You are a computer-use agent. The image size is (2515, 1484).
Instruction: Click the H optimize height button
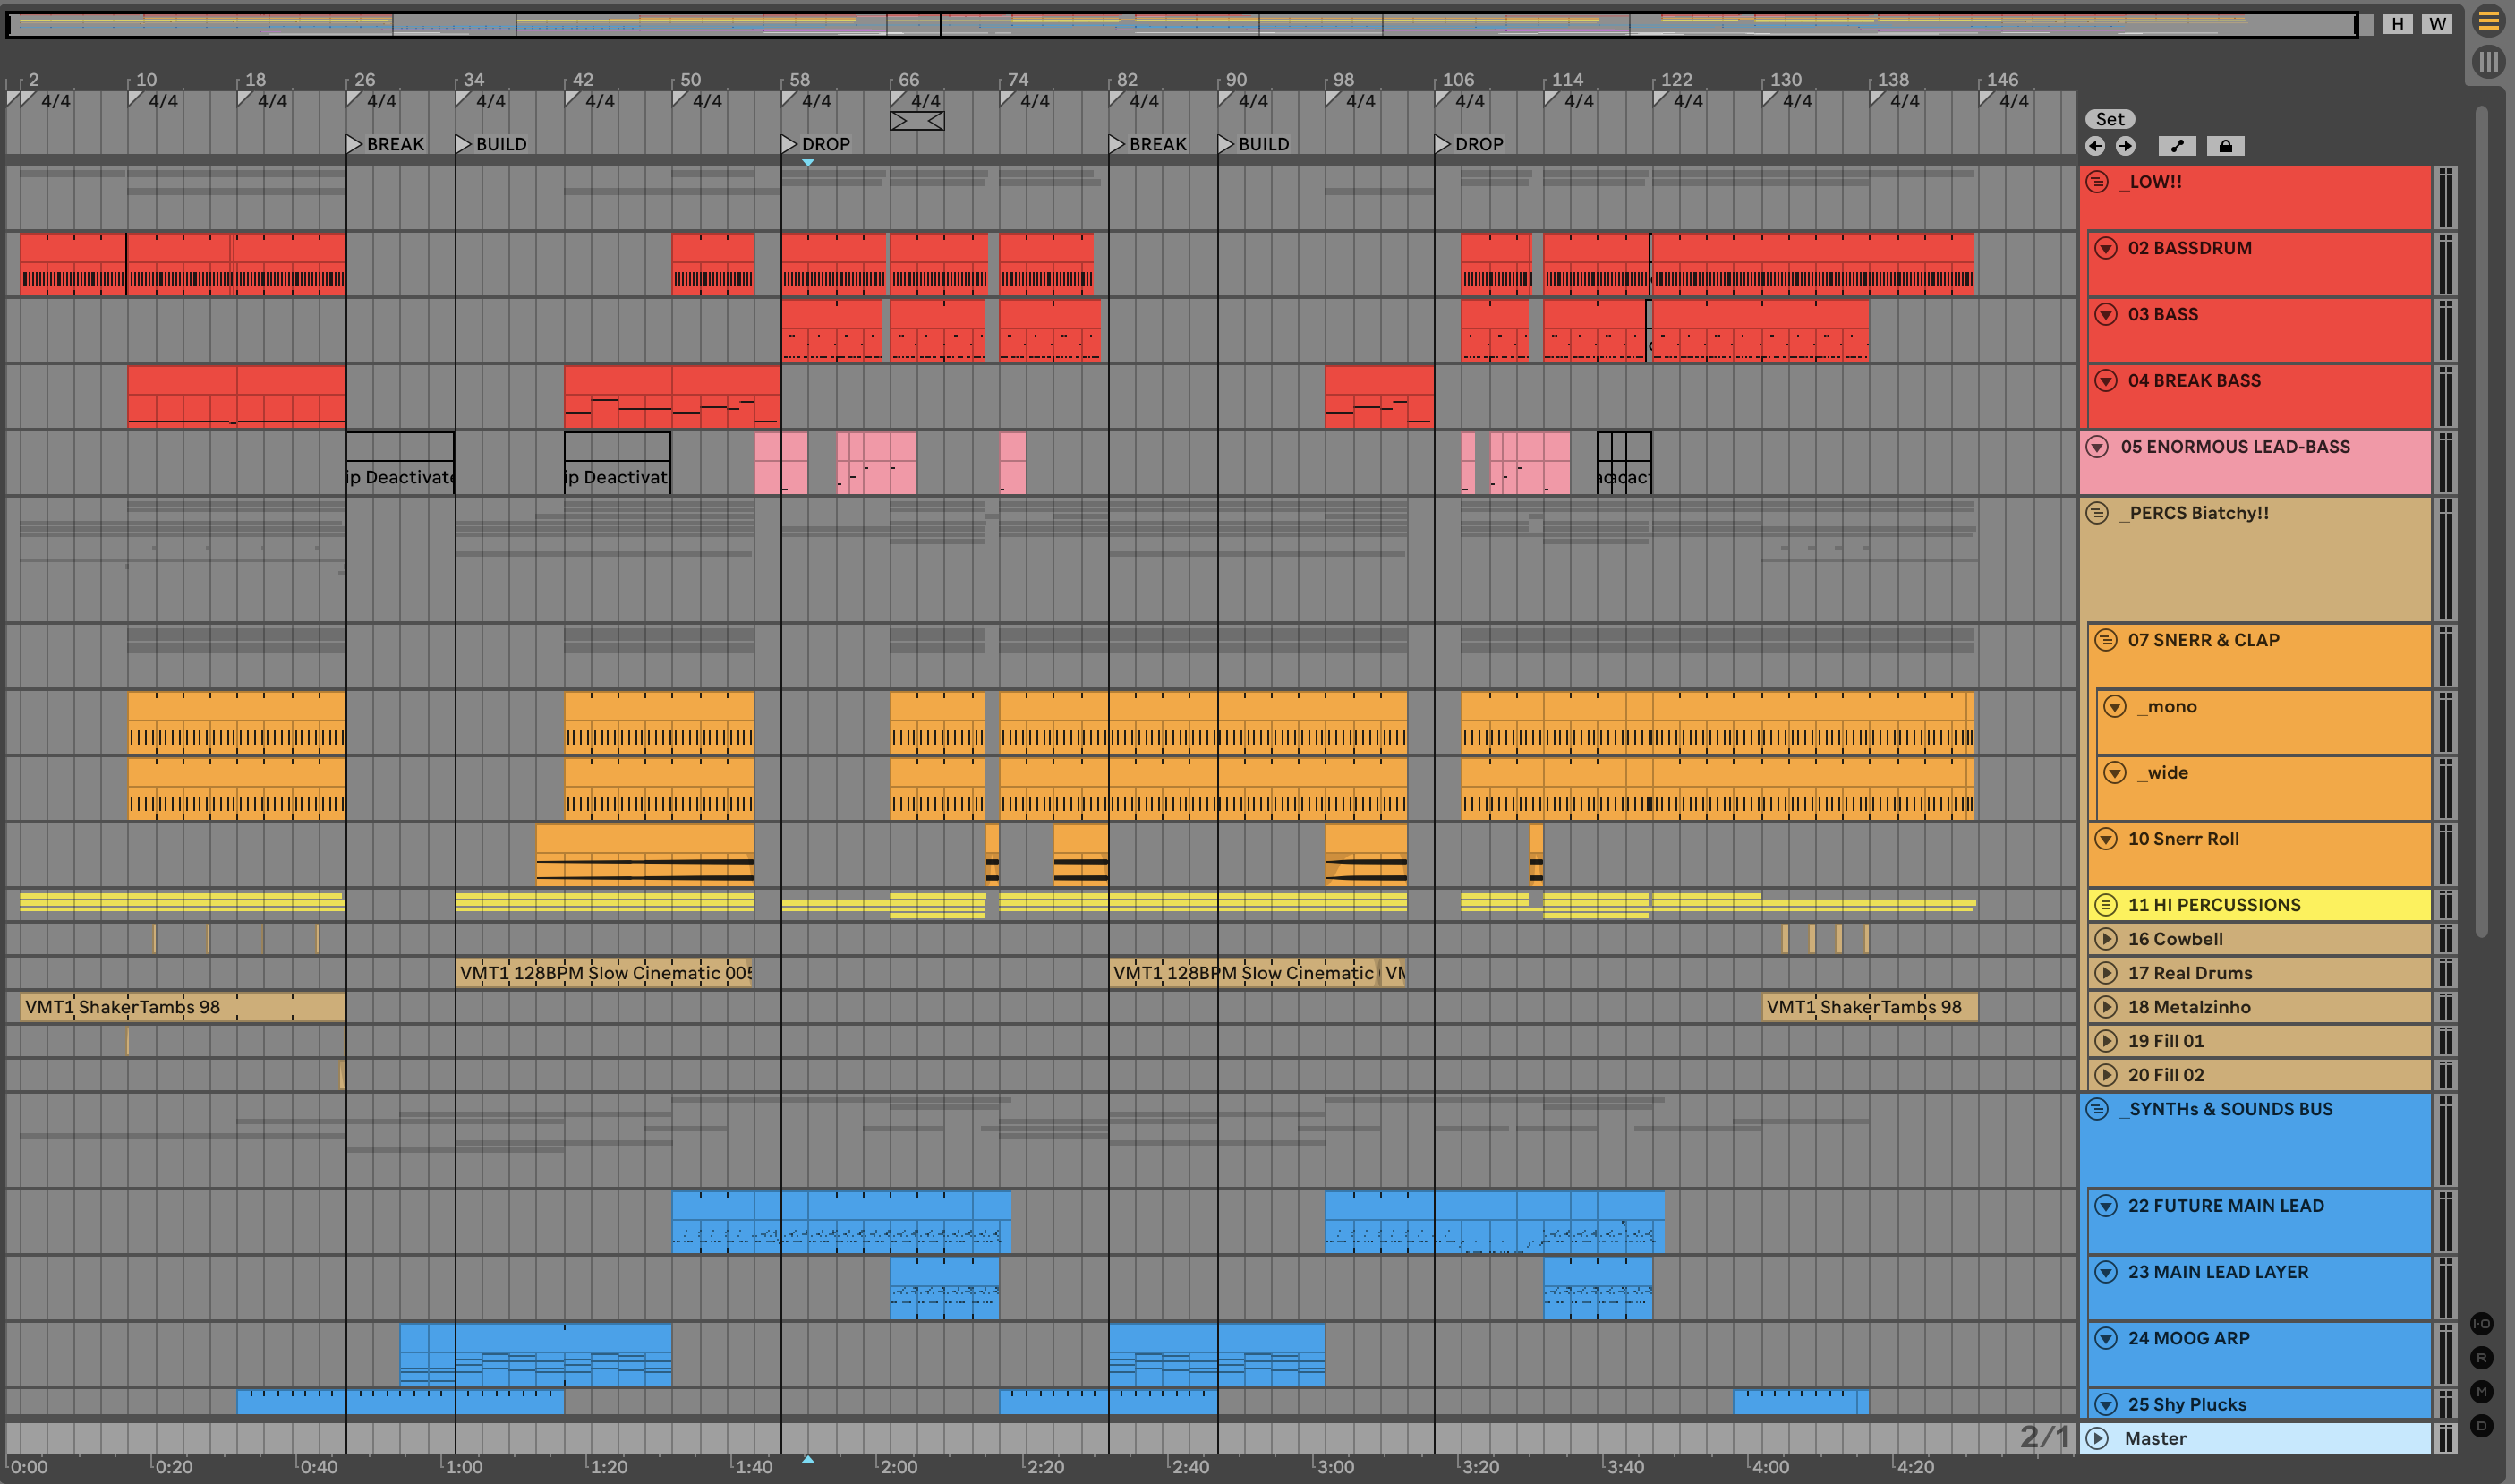point(2397,24)
